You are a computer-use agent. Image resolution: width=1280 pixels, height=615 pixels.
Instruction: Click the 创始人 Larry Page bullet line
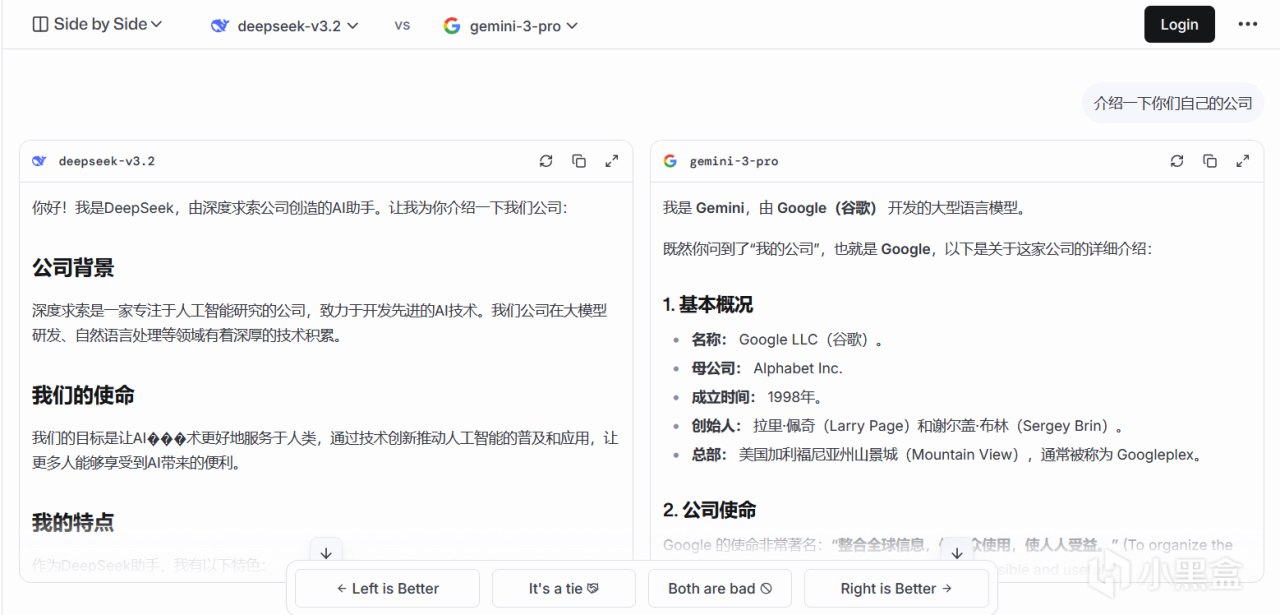911,426
